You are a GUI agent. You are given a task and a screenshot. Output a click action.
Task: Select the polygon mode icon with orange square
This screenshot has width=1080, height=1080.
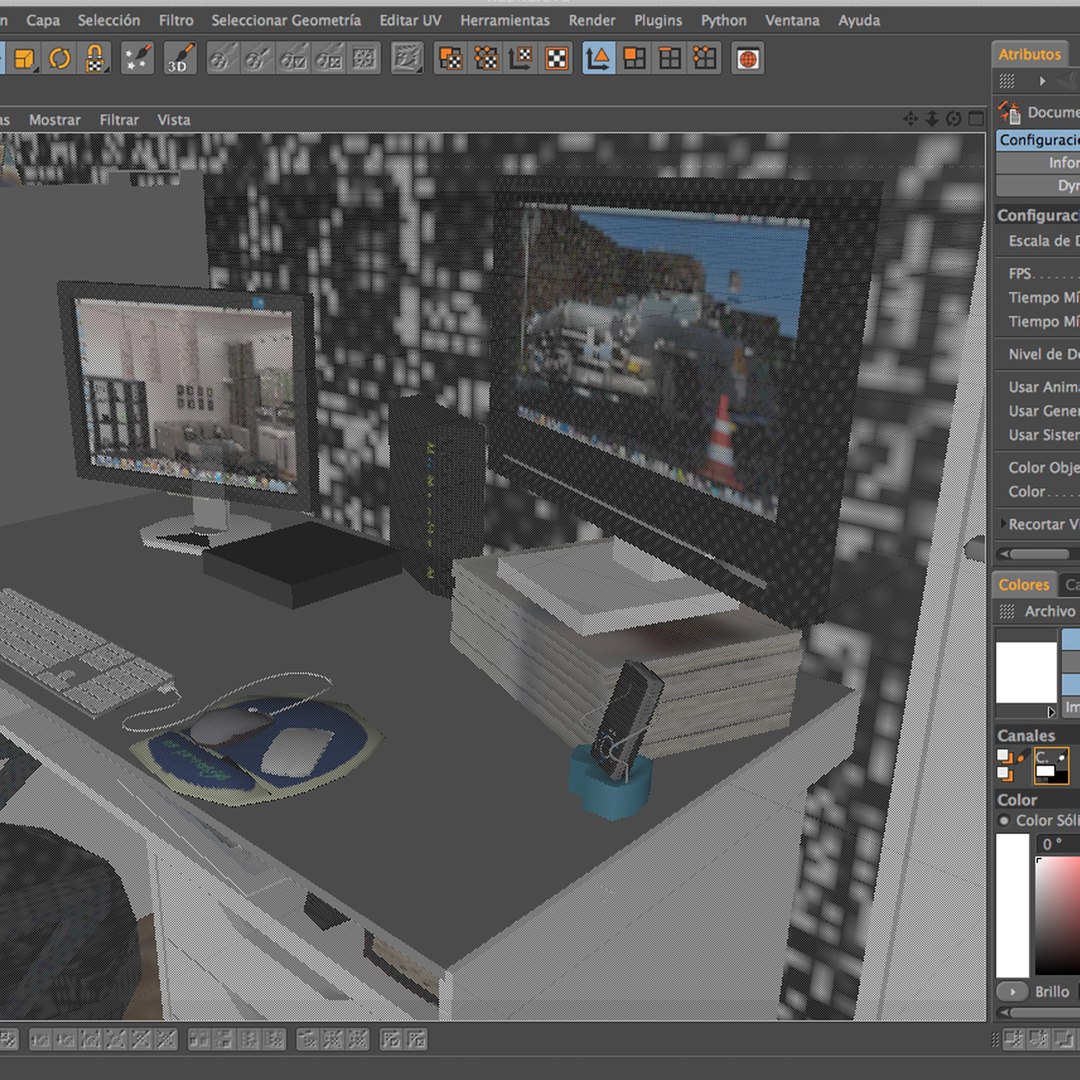pos(634,59)
